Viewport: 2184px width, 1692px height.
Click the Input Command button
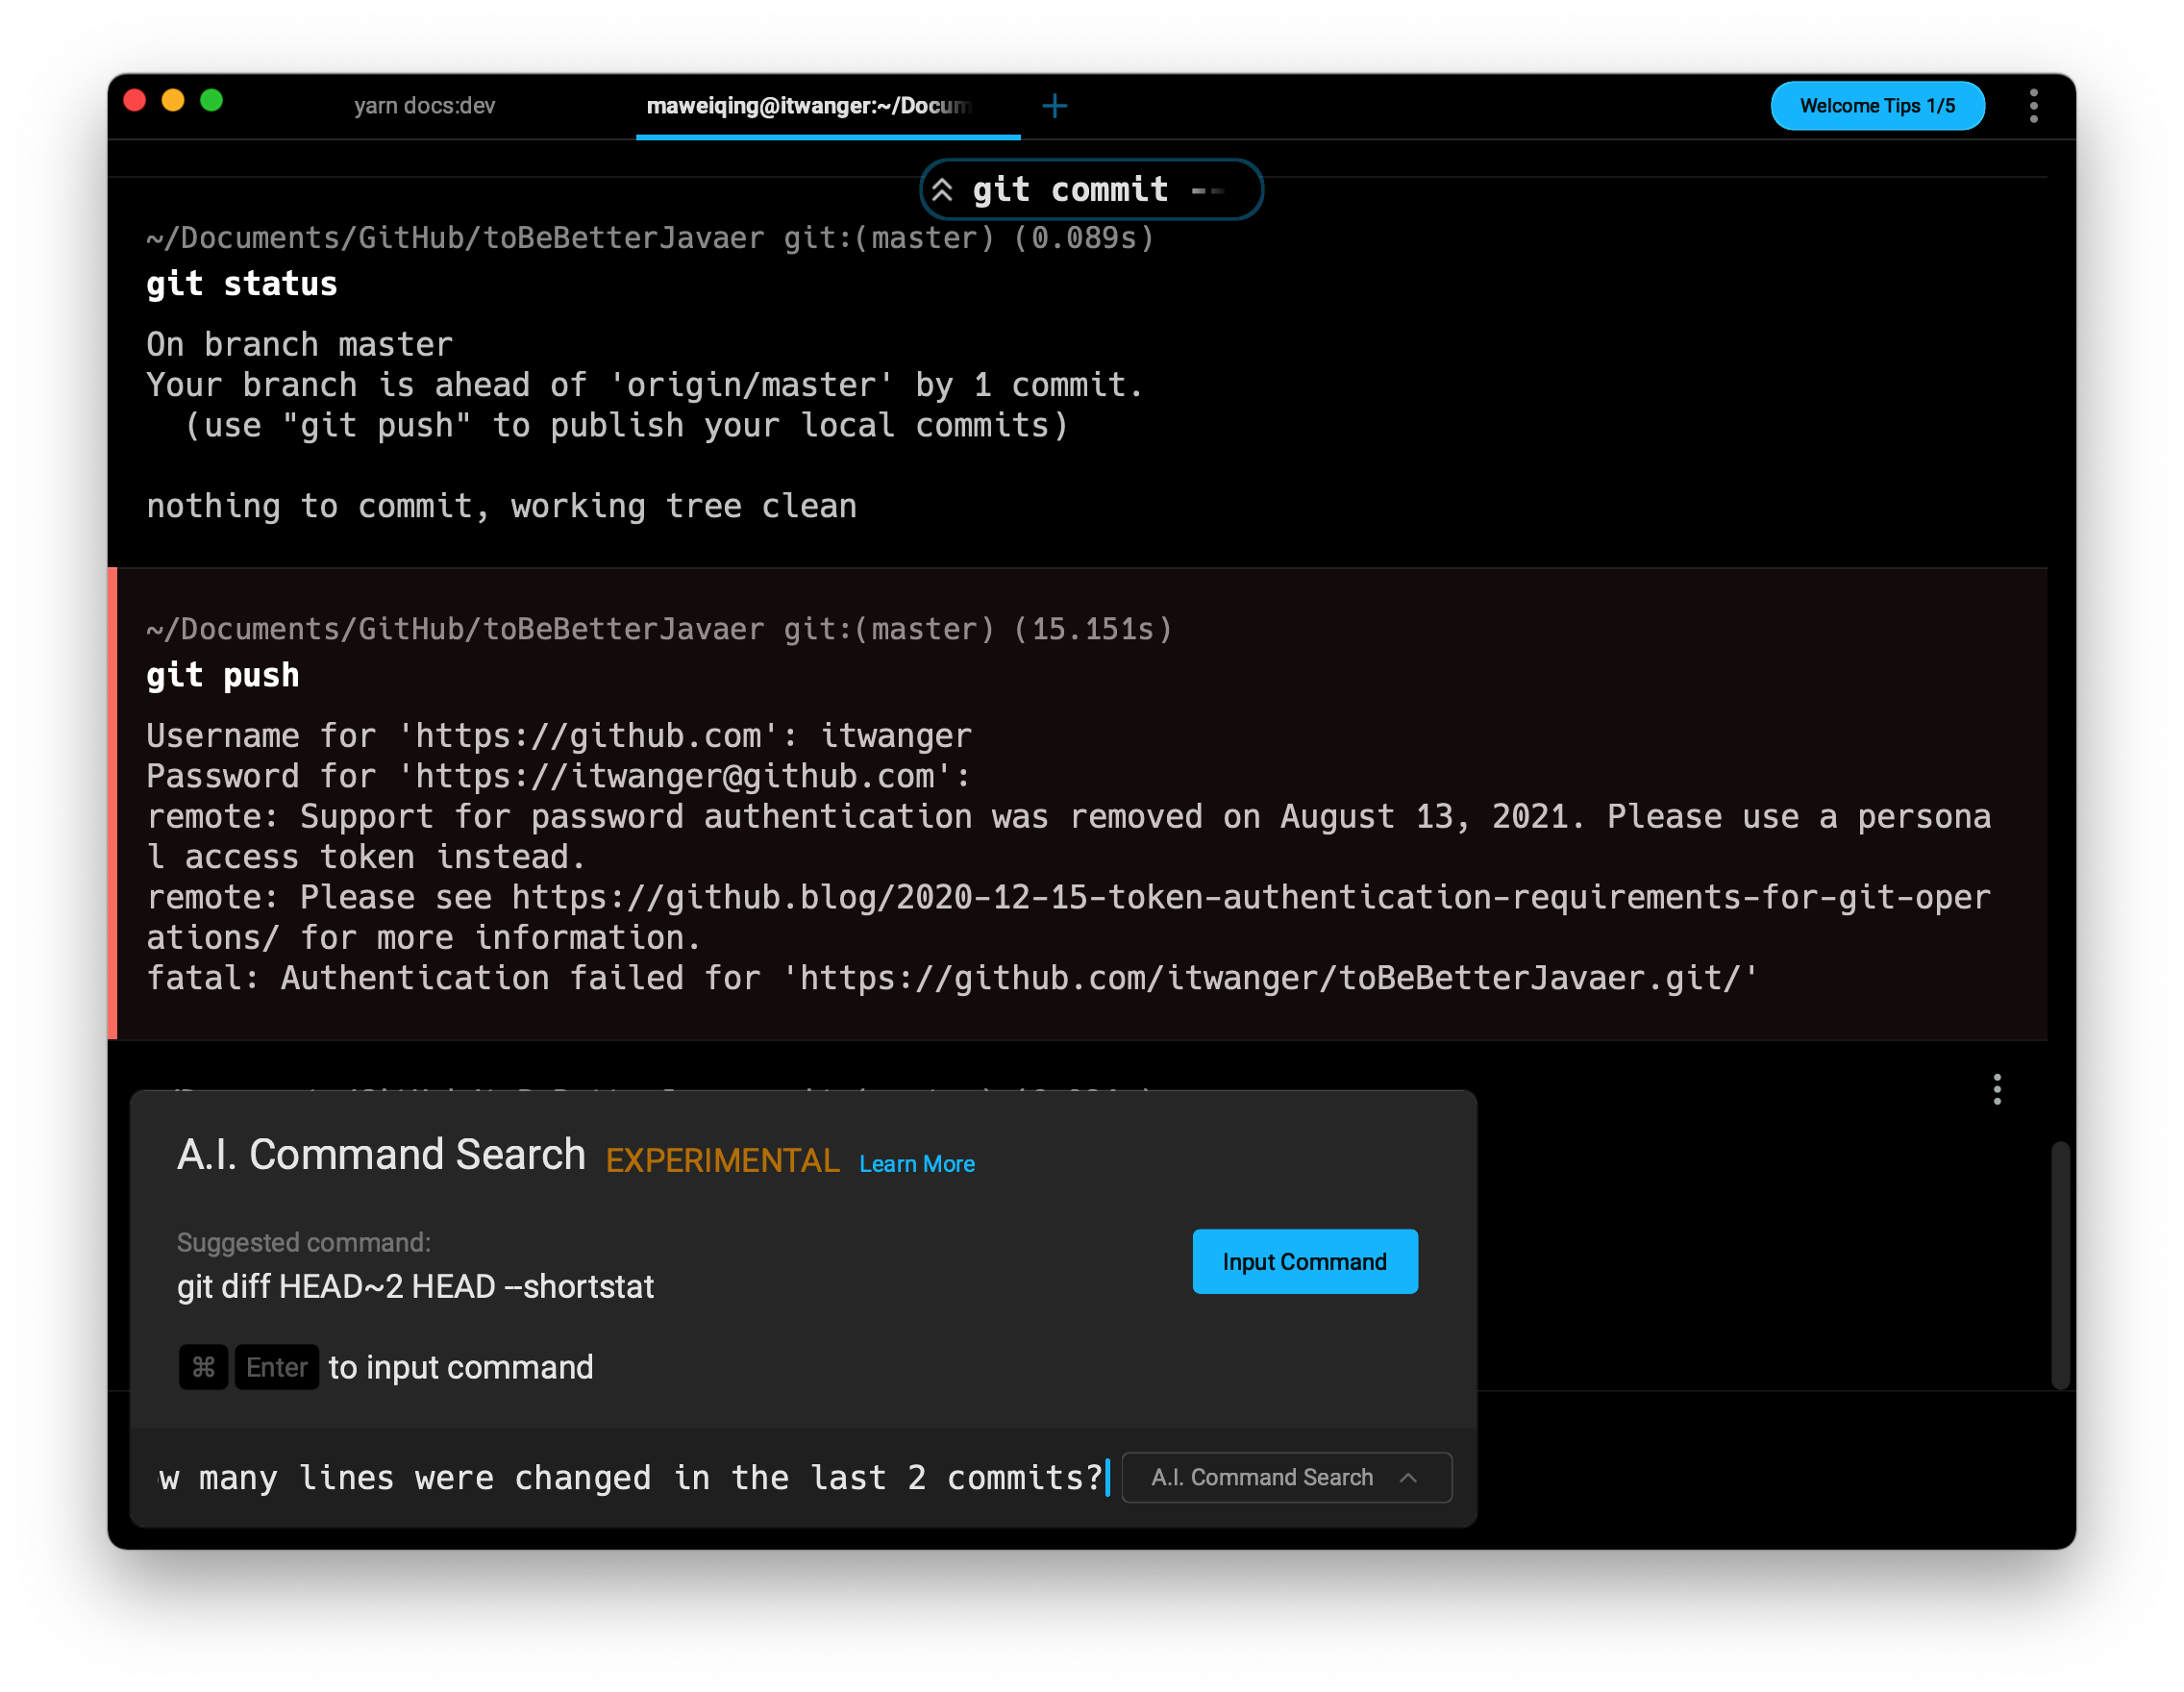(1305, 1261)
